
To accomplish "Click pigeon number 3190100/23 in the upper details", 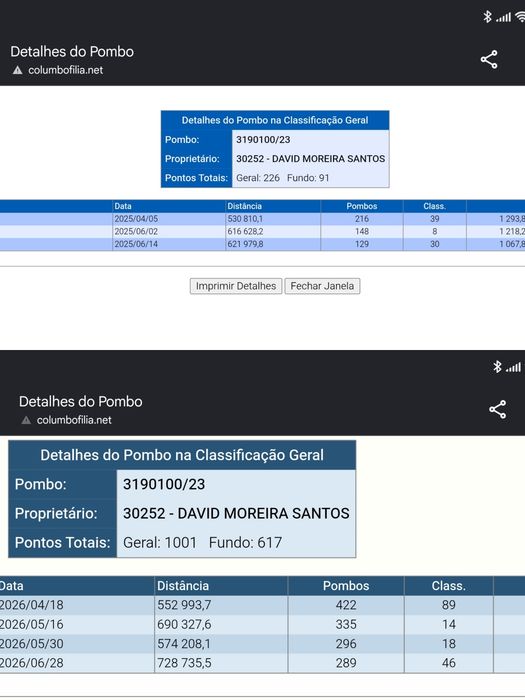I will [x=263, y=140].
